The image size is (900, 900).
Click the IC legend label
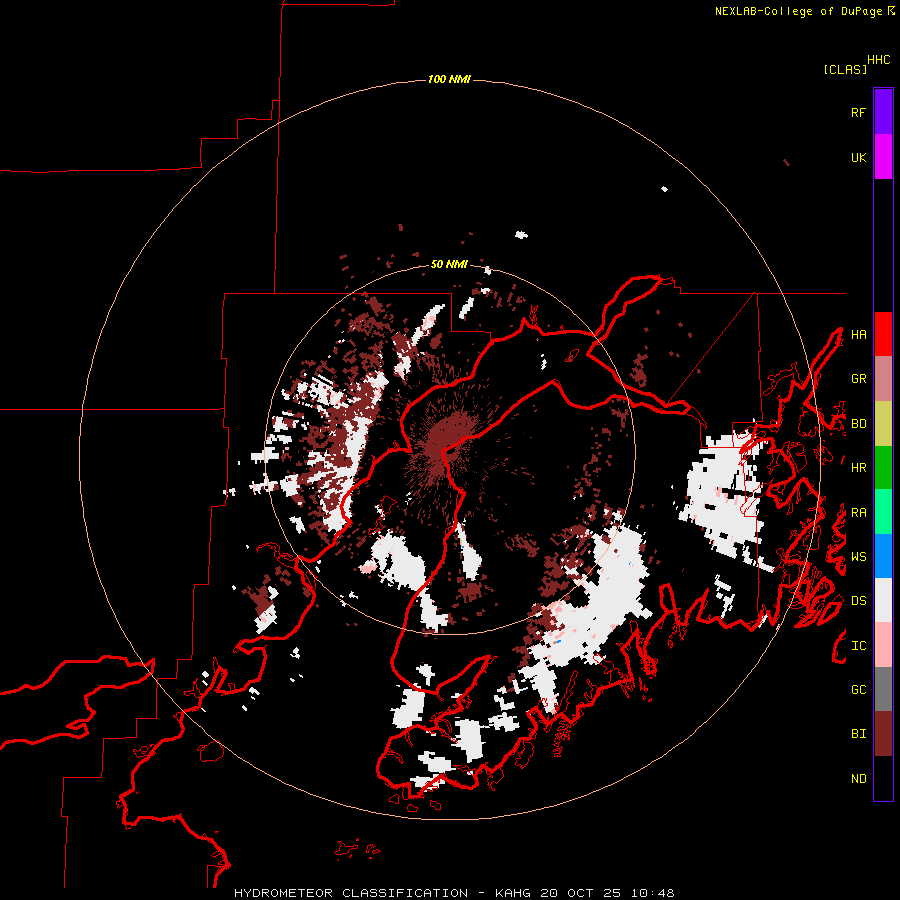point(858,646)
